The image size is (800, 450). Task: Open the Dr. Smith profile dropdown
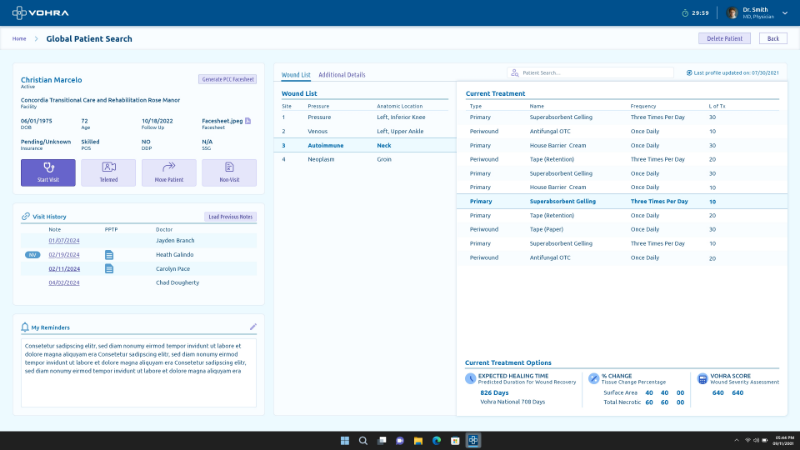[x=783, y=13]
